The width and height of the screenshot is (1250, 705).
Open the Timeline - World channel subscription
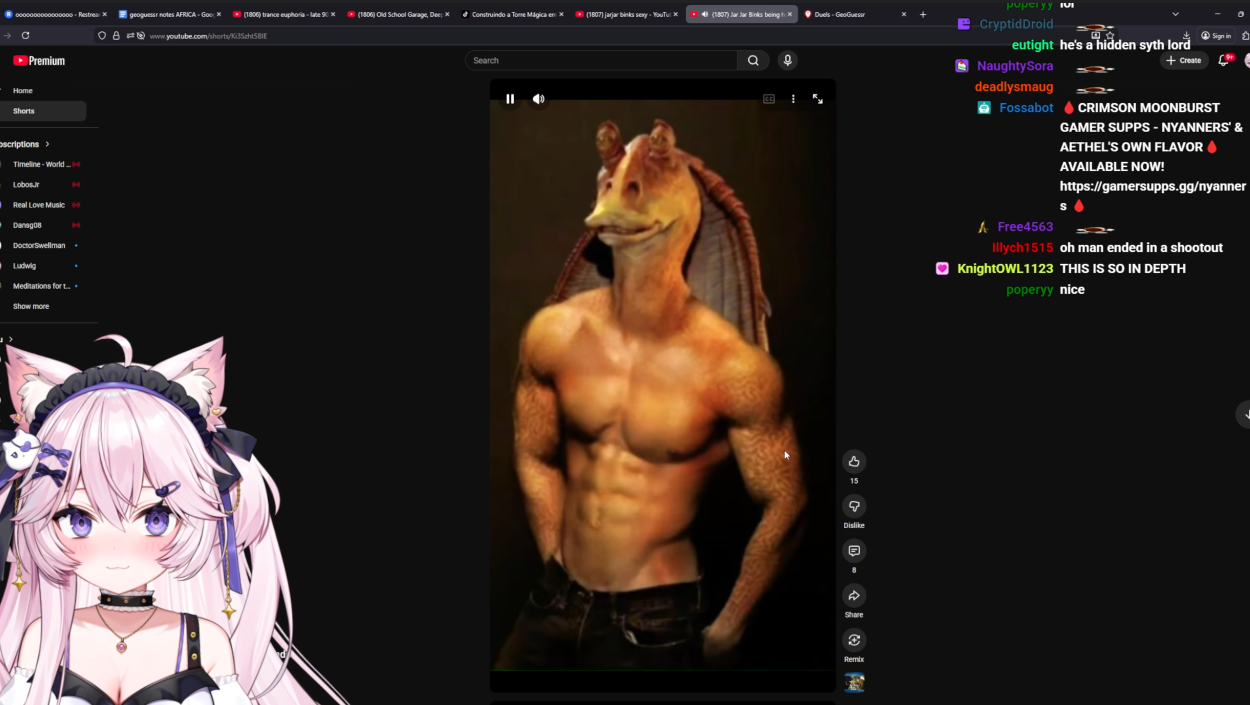(x=43, y=164)
